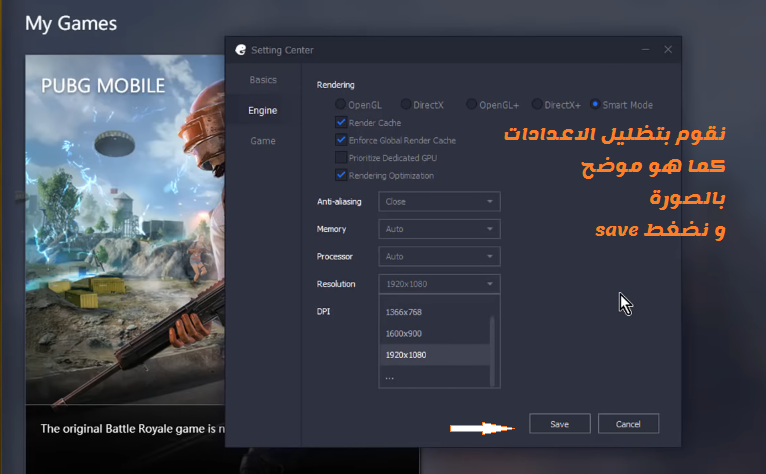Switch to the Engine tab
Viewport: 766px width, 474px height.
tap(263, 110)
